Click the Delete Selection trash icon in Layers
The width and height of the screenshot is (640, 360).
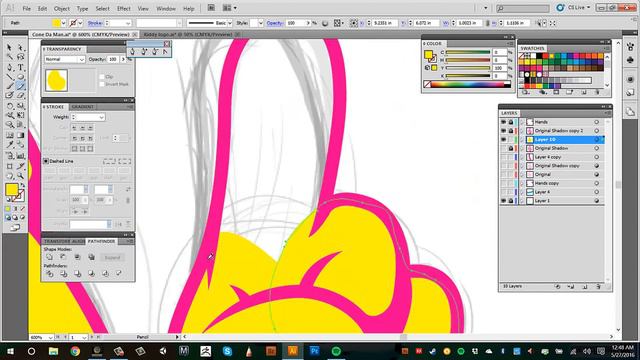pyautogui.click(x=598, y=287)
